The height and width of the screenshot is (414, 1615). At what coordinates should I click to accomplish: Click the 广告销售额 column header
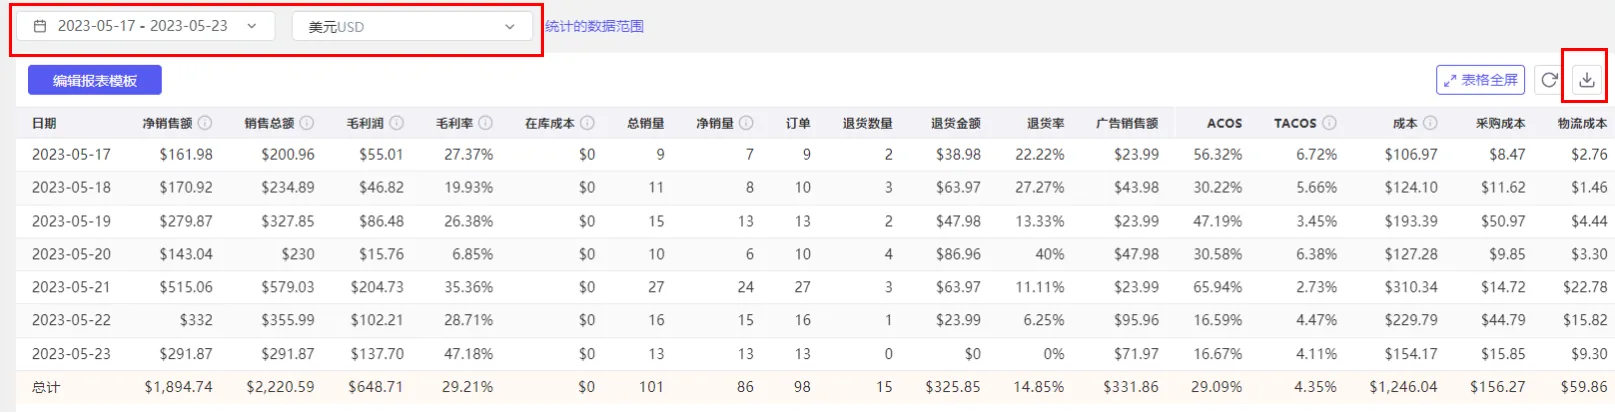click(1127, 123)
